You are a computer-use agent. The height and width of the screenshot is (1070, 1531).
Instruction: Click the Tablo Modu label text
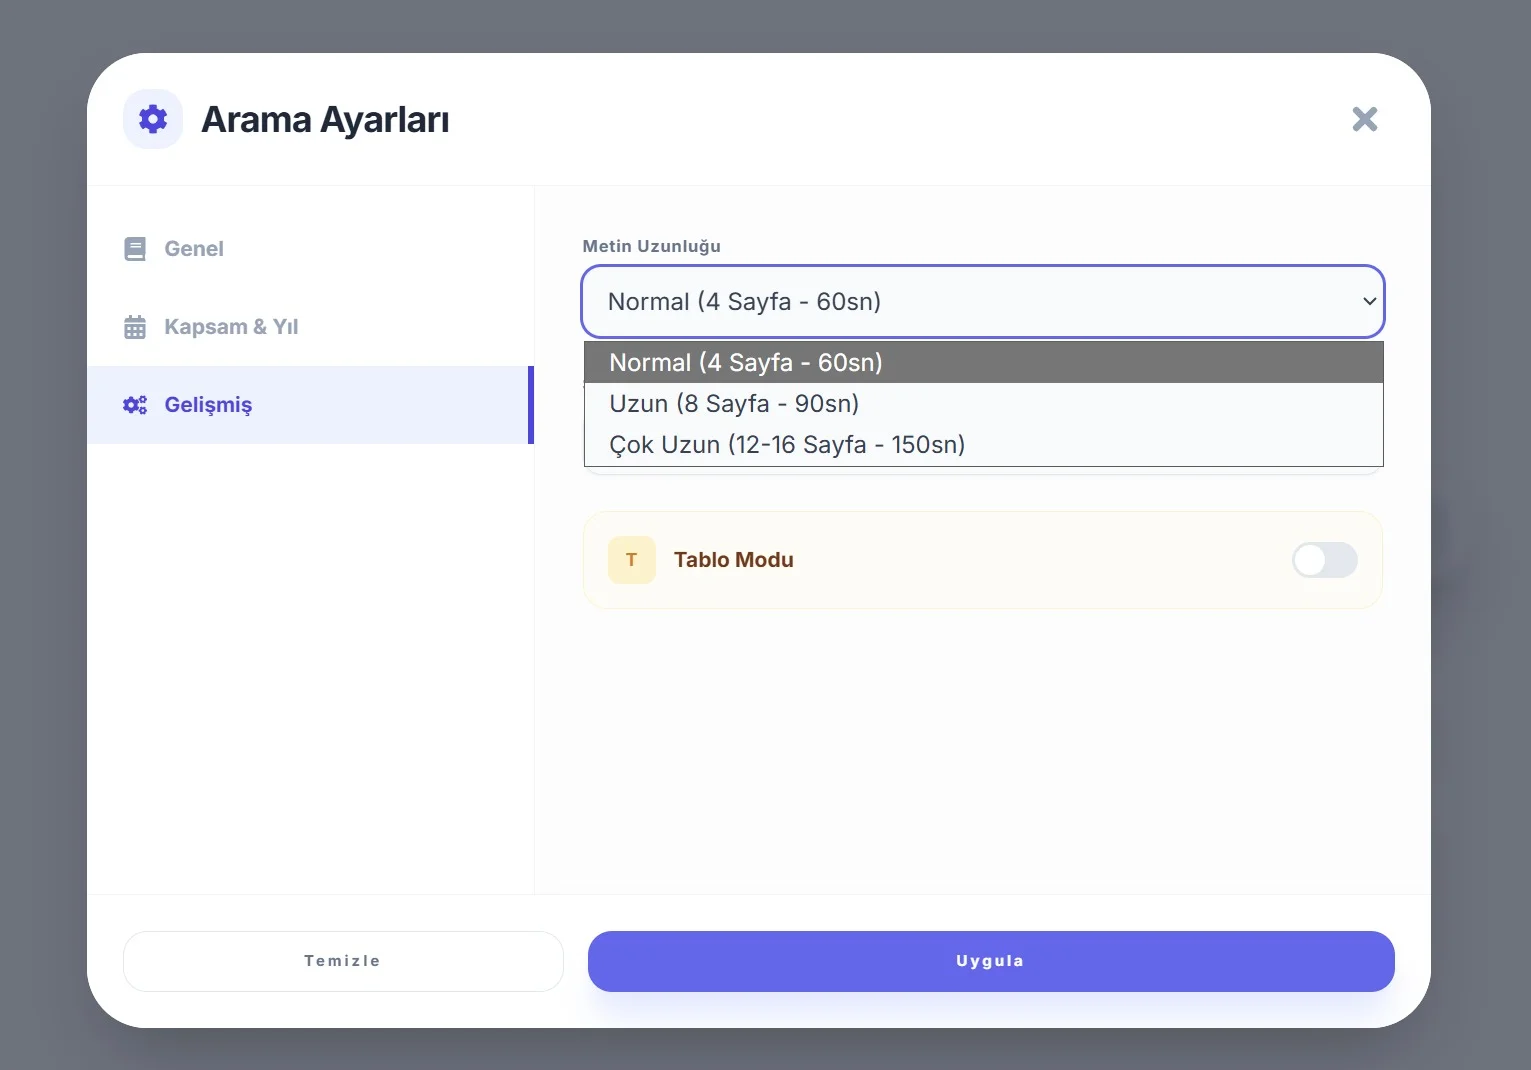coord(733,560)
